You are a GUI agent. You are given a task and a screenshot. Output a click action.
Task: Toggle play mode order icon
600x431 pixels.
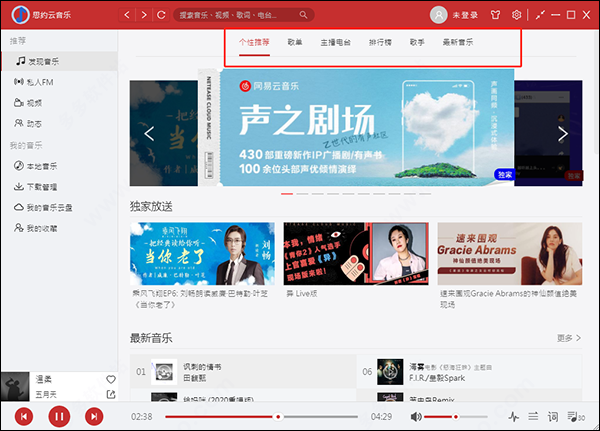click(533, 416)
